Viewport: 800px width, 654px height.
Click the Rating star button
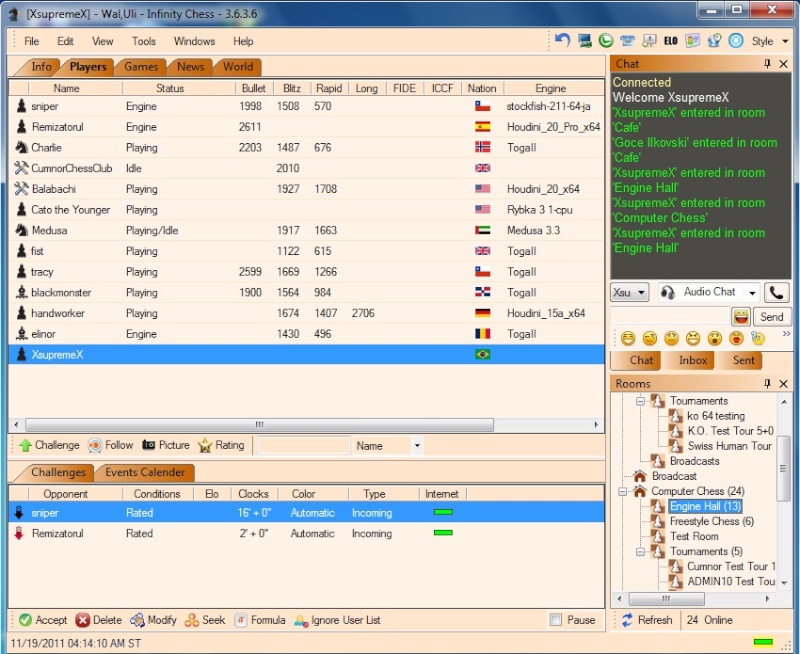[x=221, y=445]
